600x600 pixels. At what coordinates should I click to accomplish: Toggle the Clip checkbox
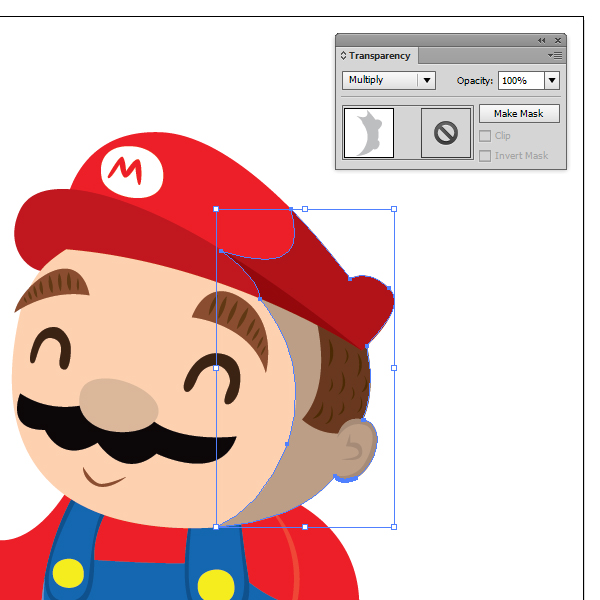(485, 136)
